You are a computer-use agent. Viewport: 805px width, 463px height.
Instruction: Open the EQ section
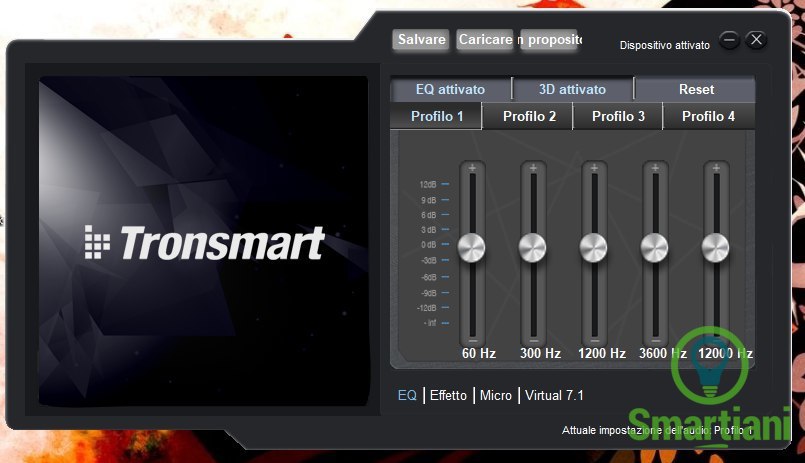pyautogui.click(x=407, y=395)
